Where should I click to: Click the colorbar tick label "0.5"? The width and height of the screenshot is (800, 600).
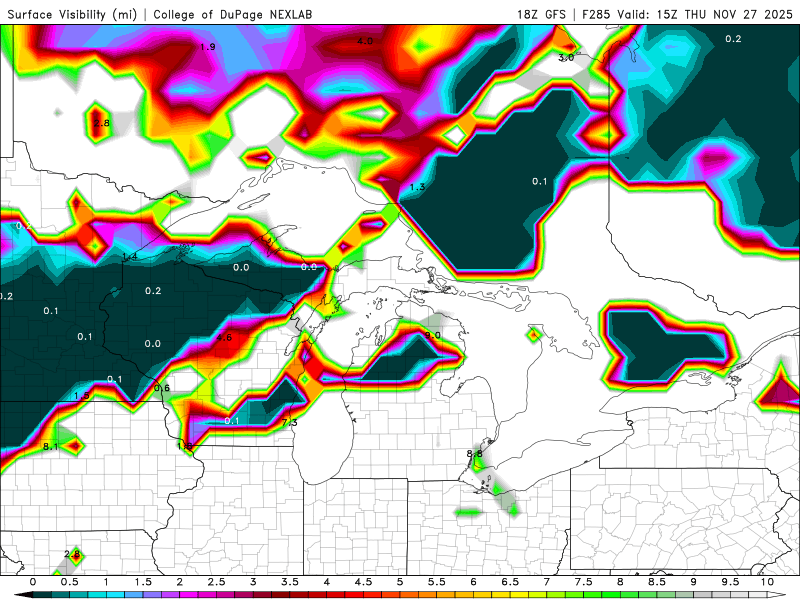69,582
